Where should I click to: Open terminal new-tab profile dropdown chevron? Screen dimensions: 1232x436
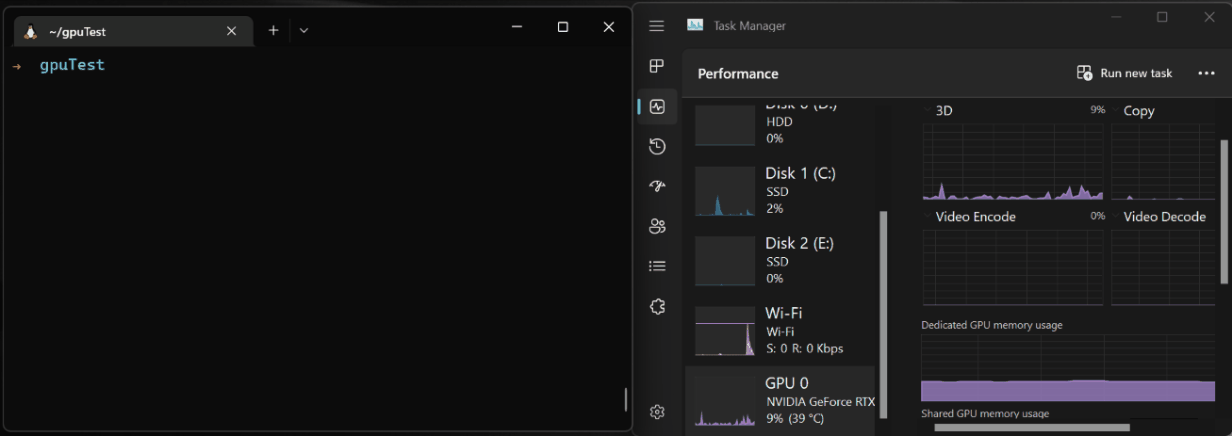pos(304,31)
